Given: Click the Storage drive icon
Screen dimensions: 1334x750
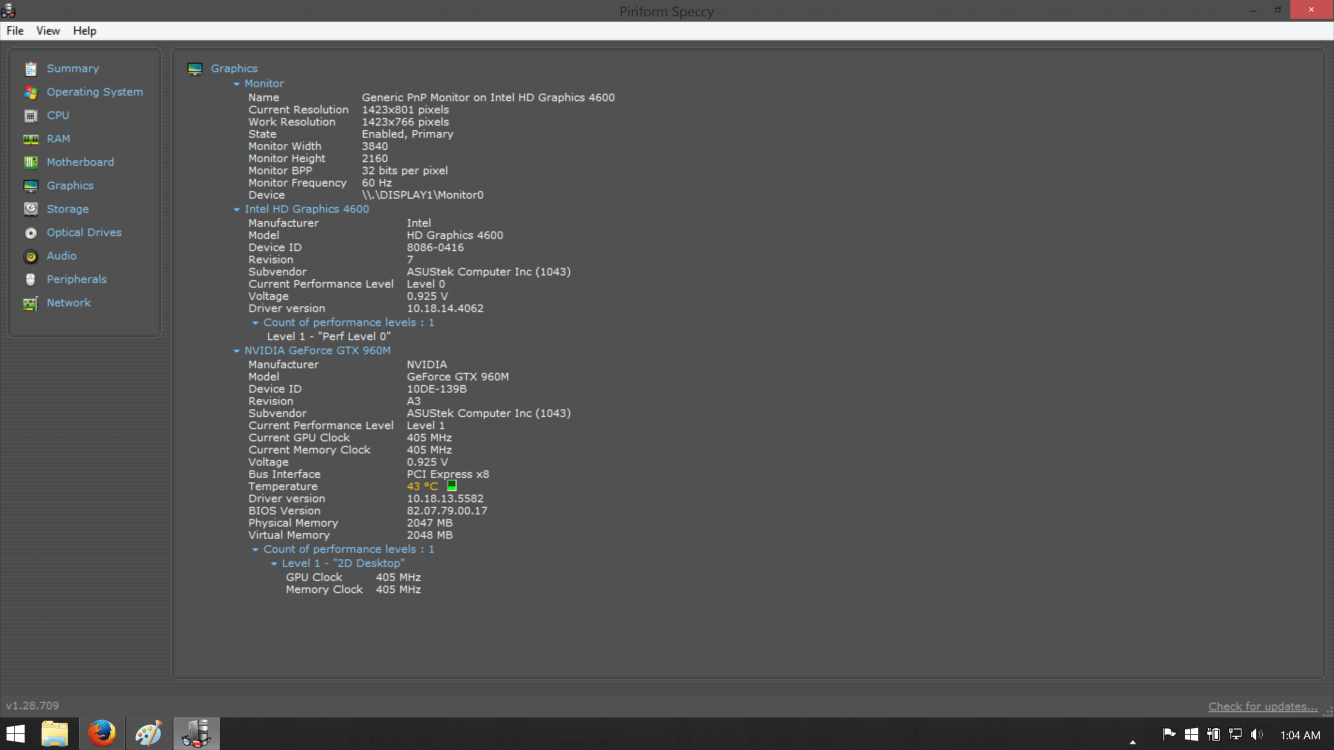Looking at the screenshot, I should point(31,209).
